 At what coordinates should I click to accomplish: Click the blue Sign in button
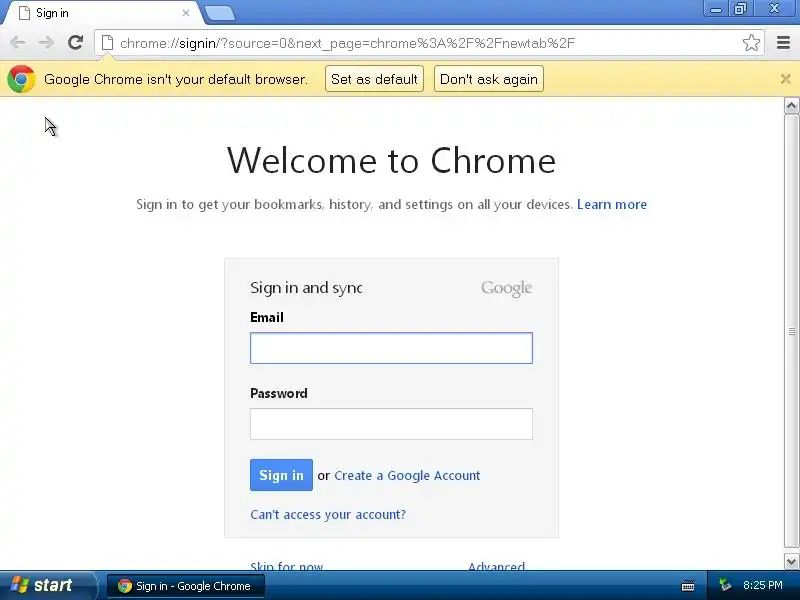click(x=281, y=475)
